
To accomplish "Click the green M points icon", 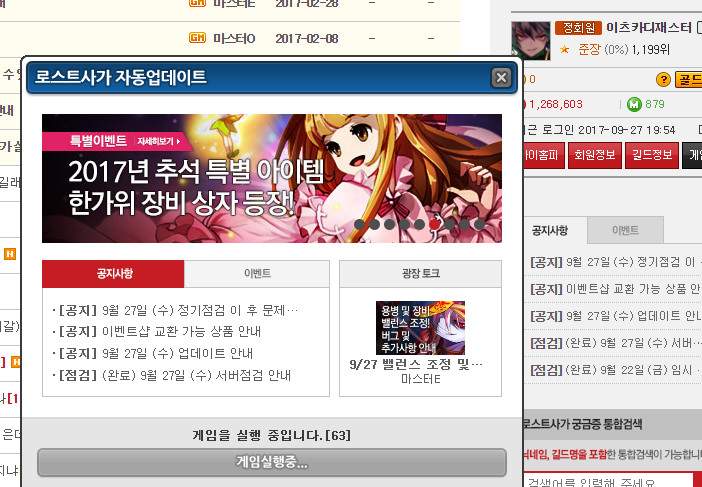I will point(633,104).
